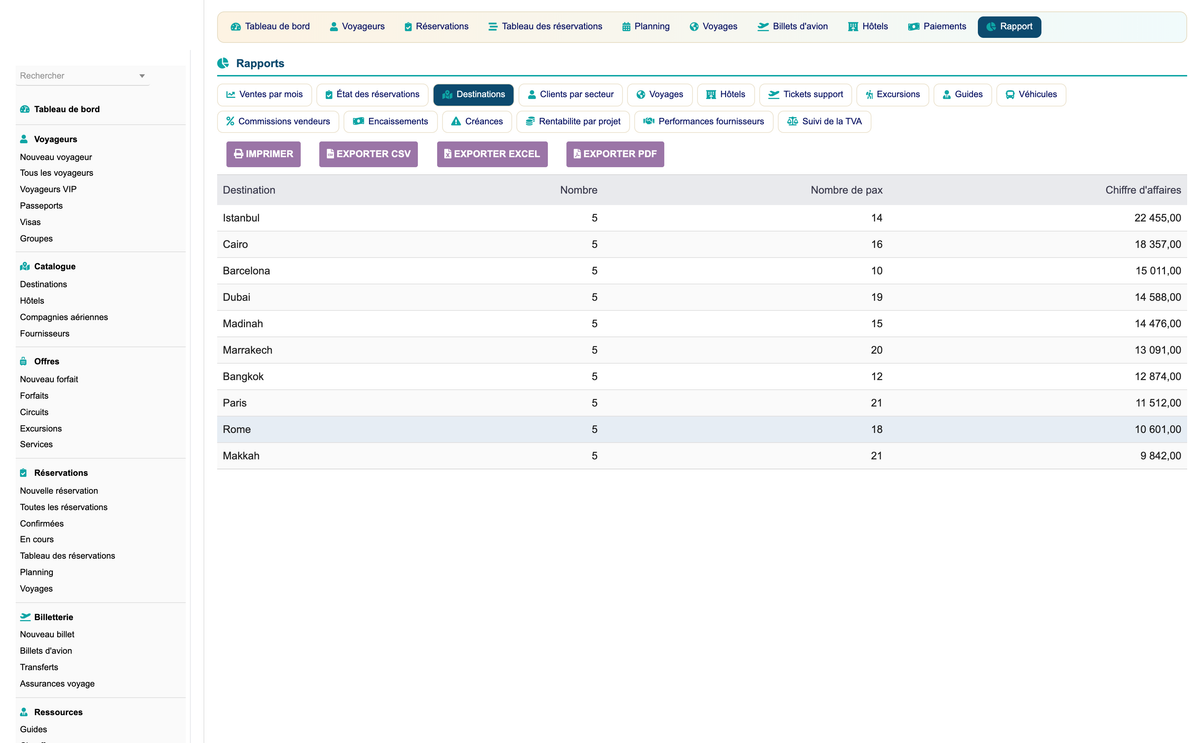Open Confirmées sidebar link
The width and height of the screenshot is (1200, 743).
pos(42,523)
